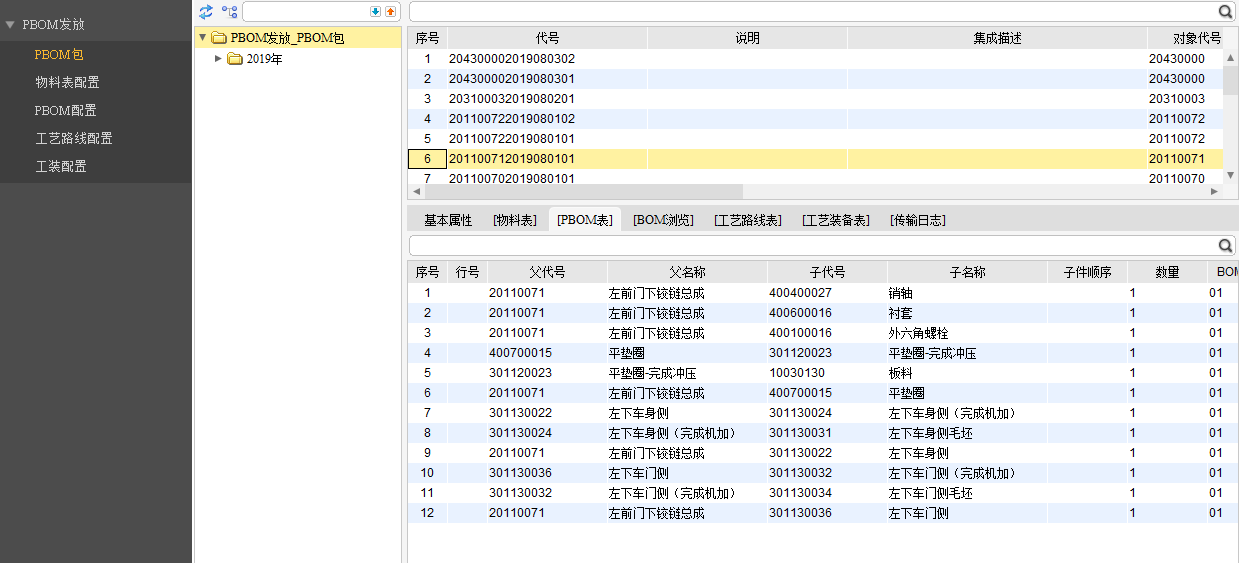Image resolution: width=1239 pixels, height=563 pixels.
Task: Collapse the PBOM发放 sidebar section
Action: coord(11,24)
